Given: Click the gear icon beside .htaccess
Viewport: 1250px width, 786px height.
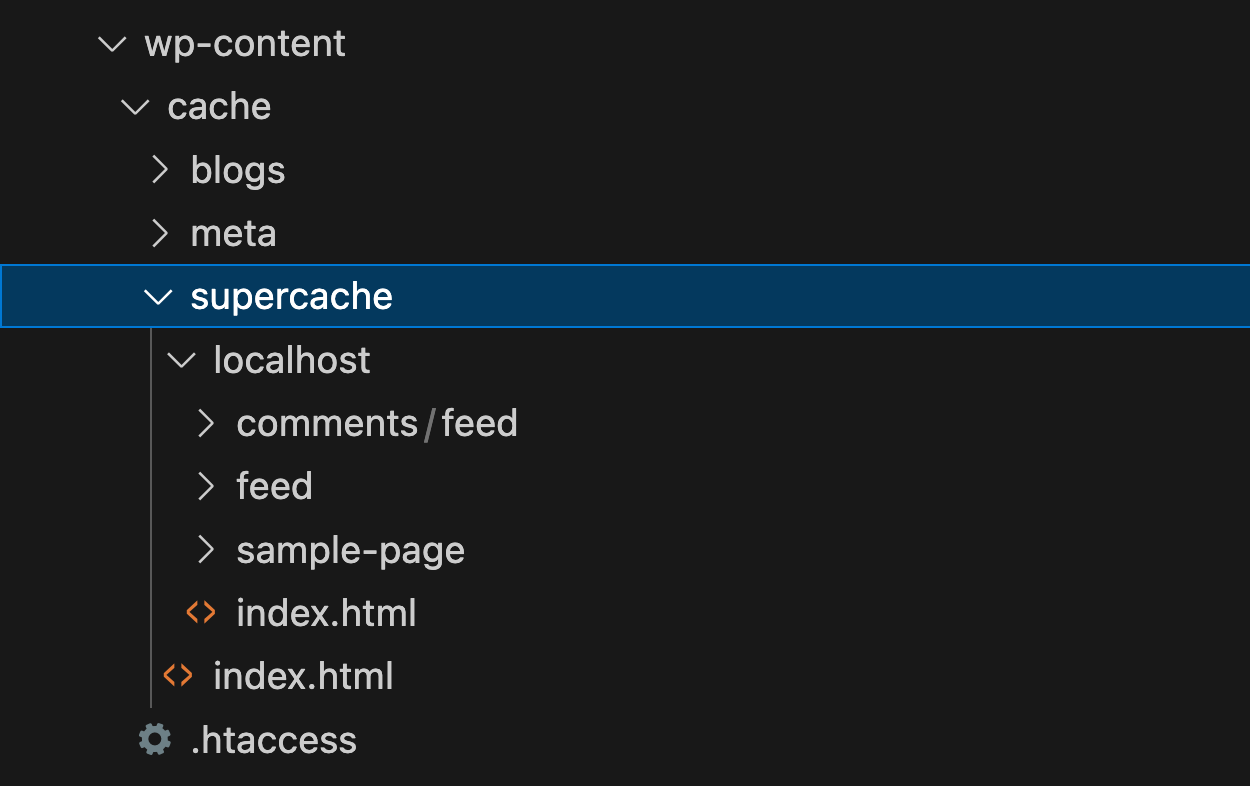Looking at the screenshot, I should point(155,740).
